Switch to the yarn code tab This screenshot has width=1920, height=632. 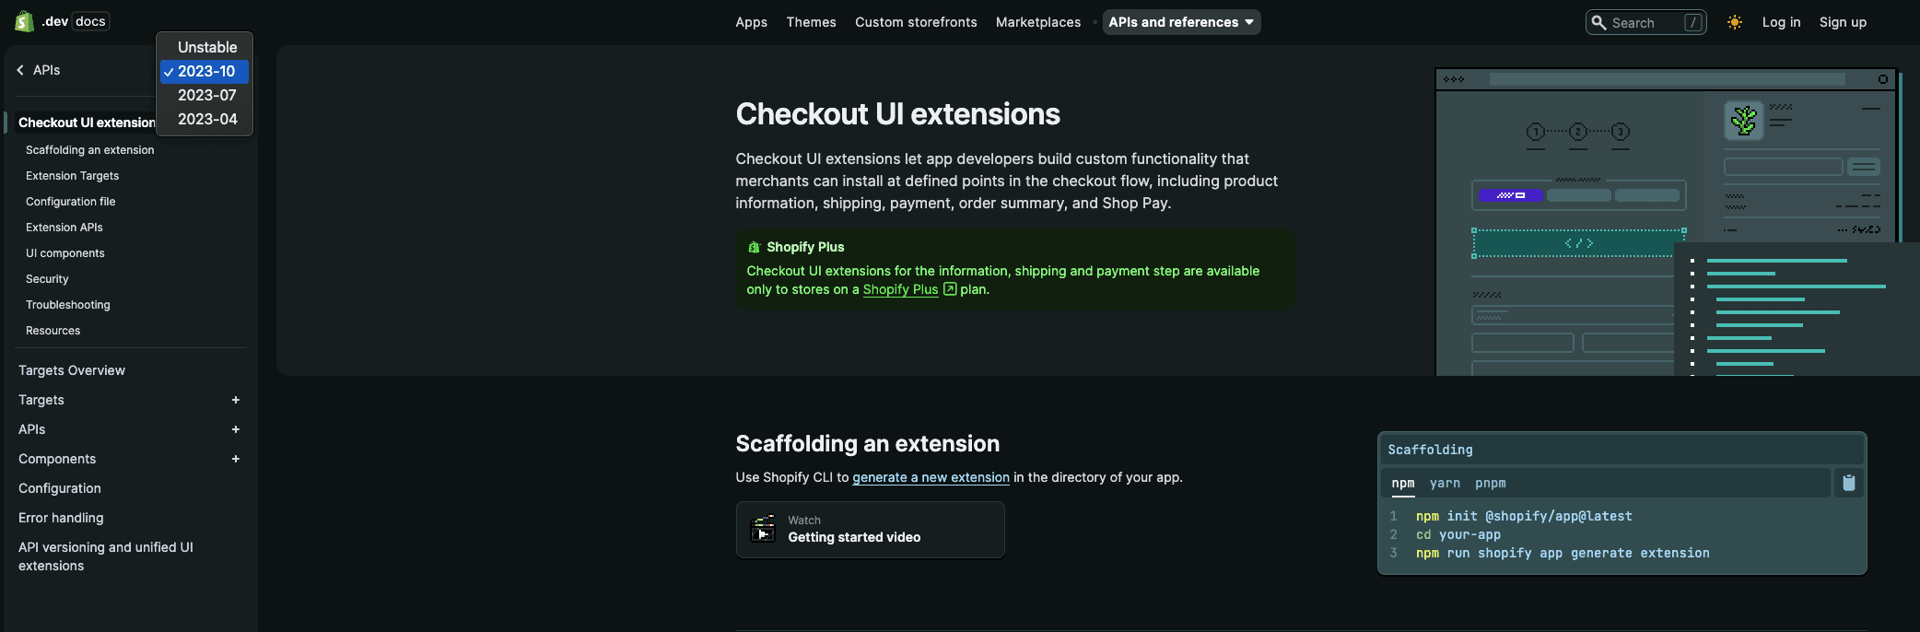pos(1445,483)
